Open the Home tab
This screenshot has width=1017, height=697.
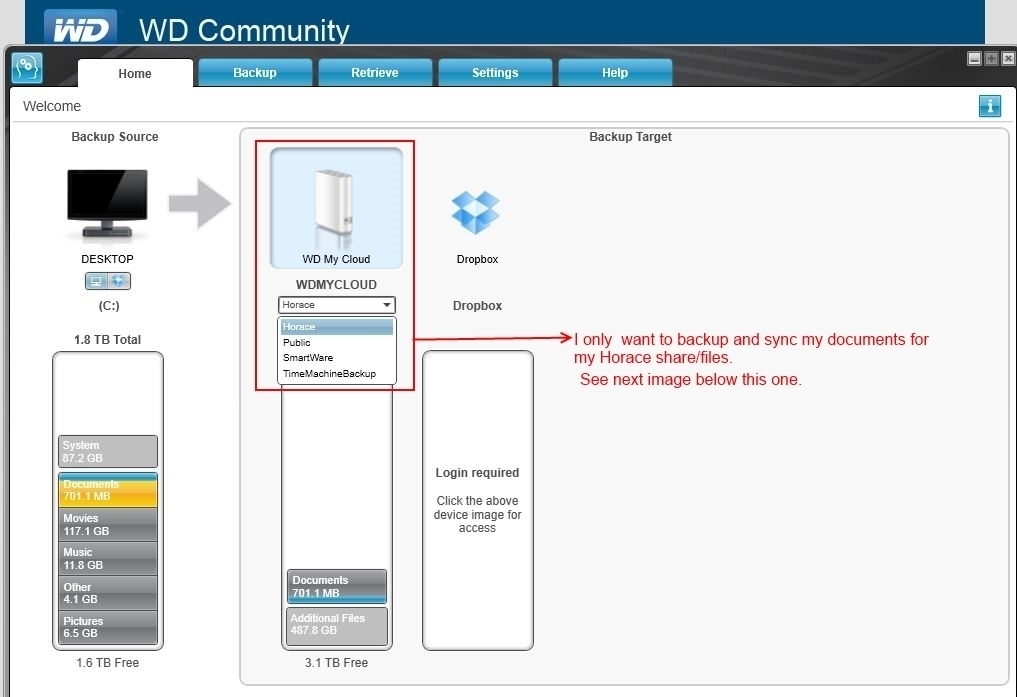135,73
